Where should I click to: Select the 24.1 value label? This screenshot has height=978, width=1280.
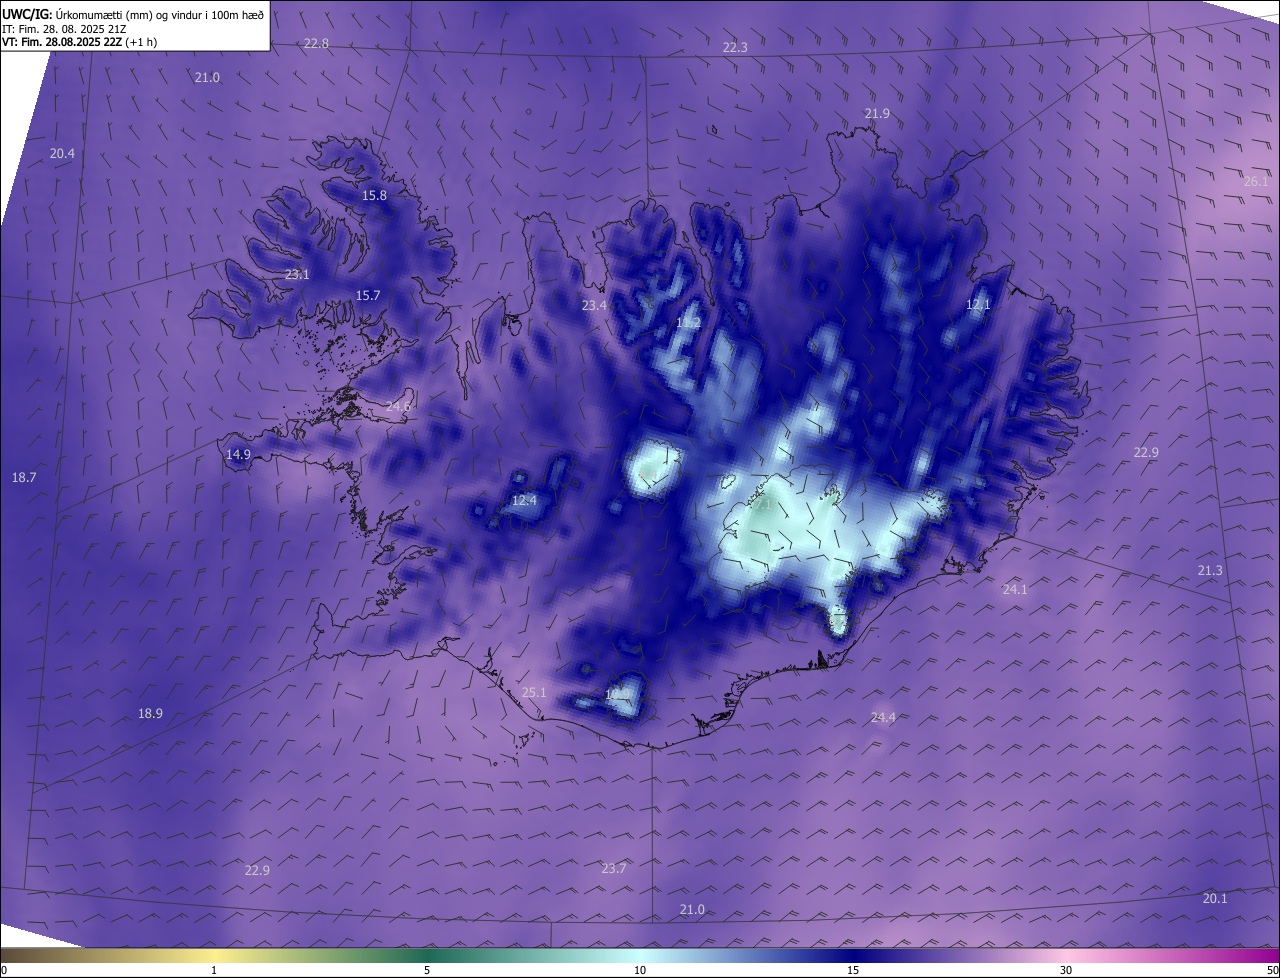(1015, 589)
